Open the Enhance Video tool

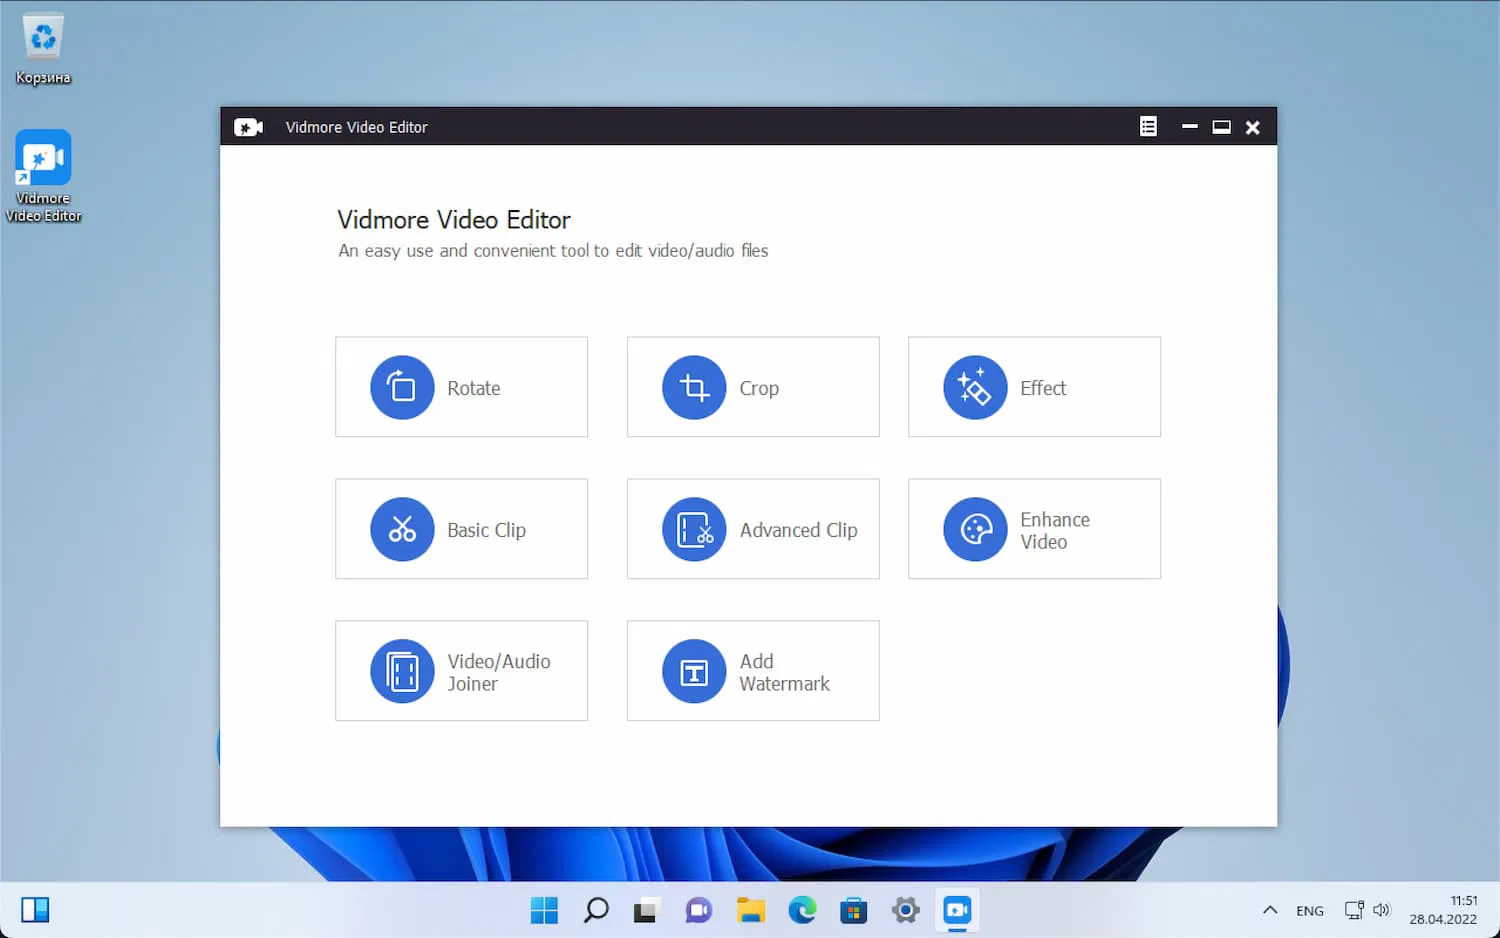pyautogui.click(x=1034, y=529)
